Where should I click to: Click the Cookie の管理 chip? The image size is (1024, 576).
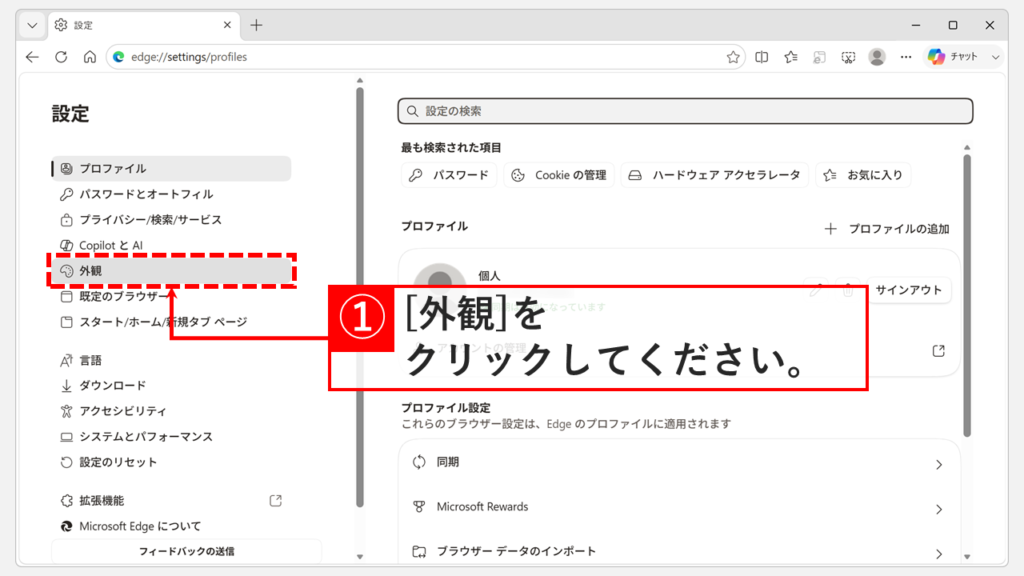coord(558,175)
